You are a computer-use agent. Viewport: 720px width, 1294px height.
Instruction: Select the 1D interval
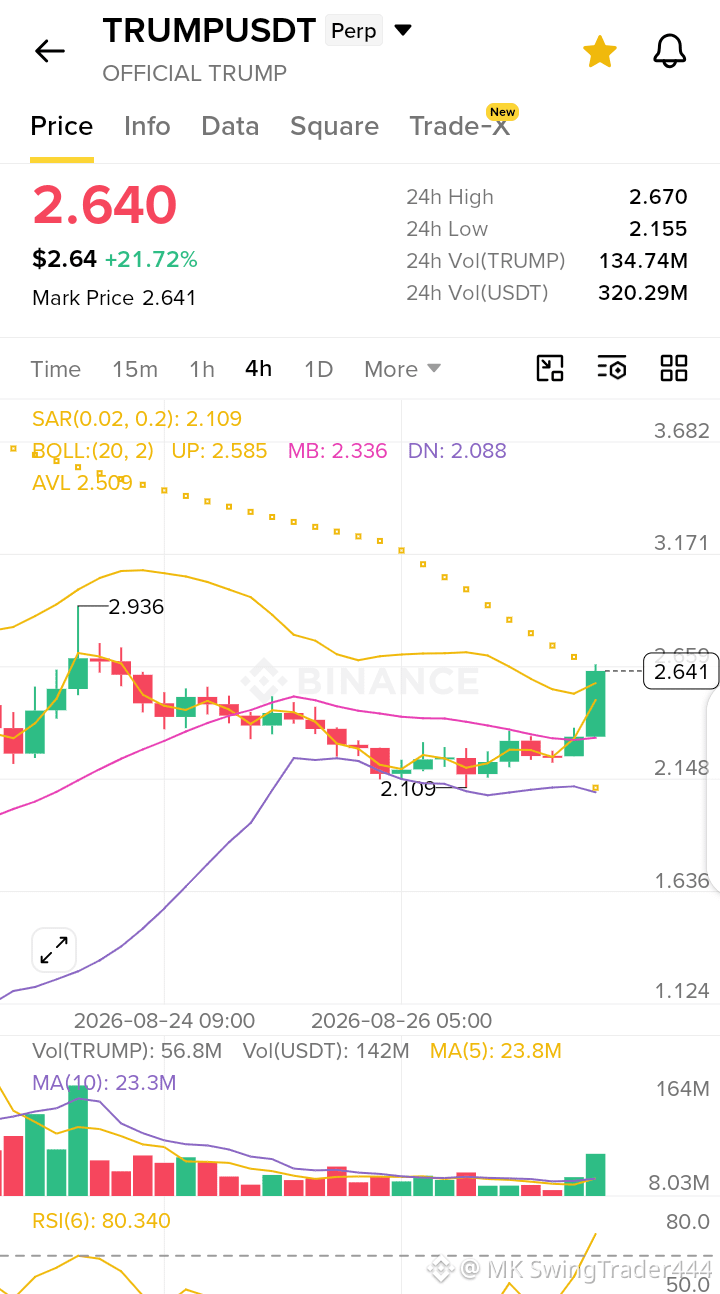pyautogui.click(x=318, y=369)
